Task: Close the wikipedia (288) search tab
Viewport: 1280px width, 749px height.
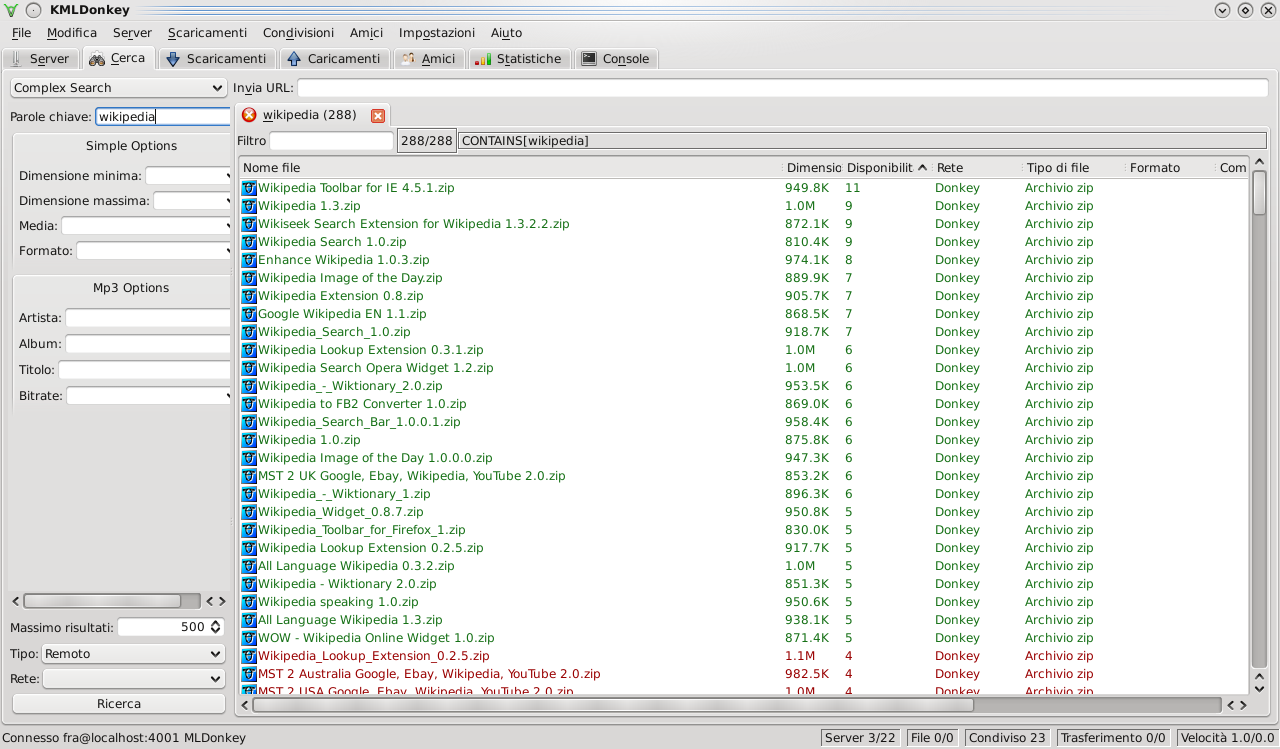Action: (378, 116)
